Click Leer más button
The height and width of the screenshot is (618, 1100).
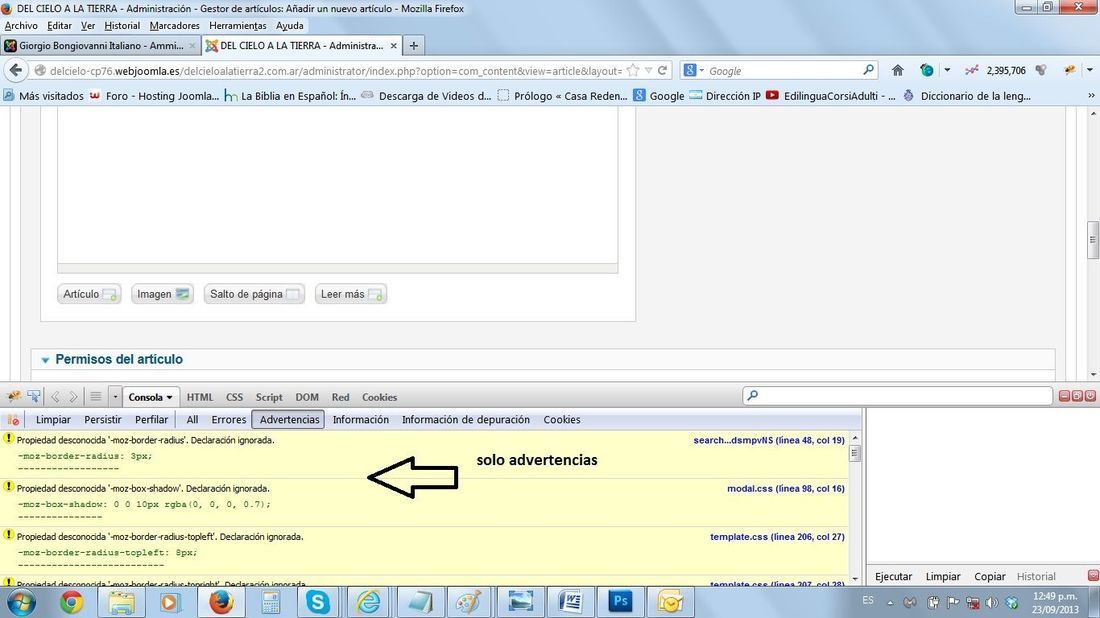[x=351, y=294]
